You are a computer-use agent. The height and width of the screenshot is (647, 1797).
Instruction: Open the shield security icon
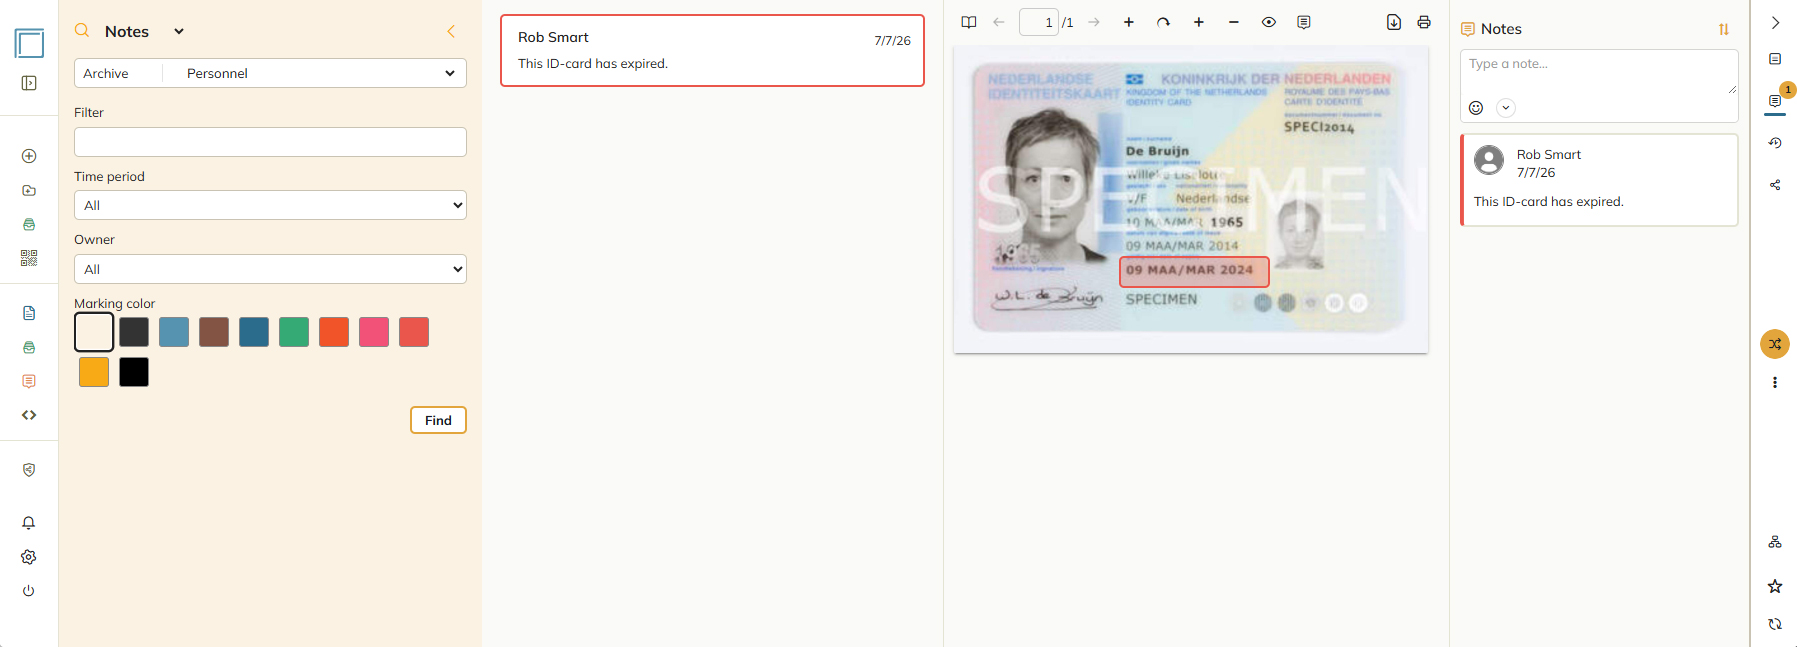coord(29,470)
